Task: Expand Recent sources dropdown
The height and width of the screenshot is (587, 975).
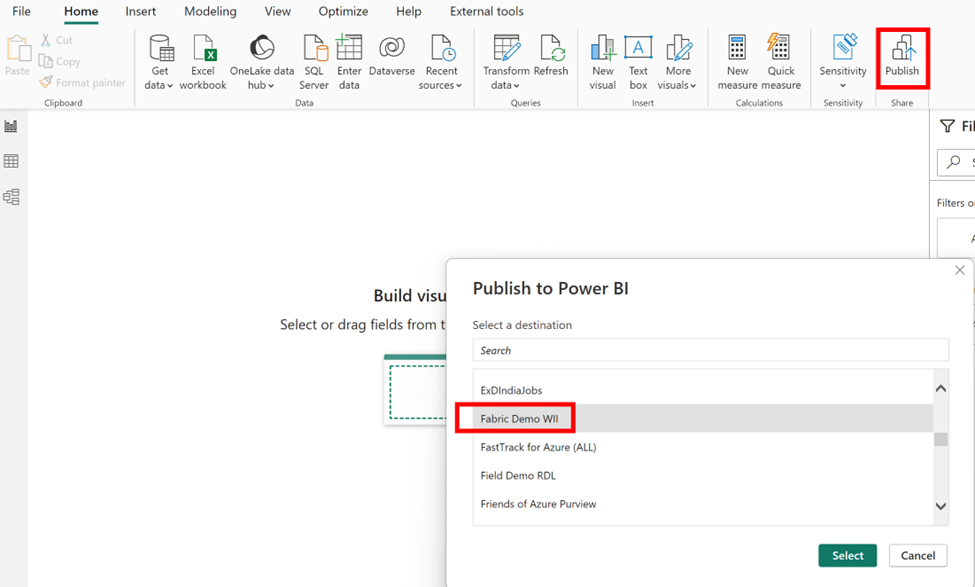Action: point(441,62)
